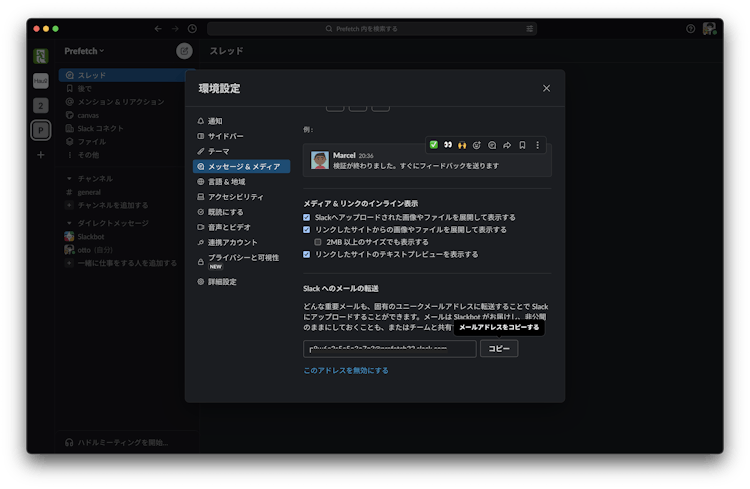Image resolution: width=750 pixels, height=489 pixels.
Task: Collapse the チャンネル section
Action: [x=68, y=178]
